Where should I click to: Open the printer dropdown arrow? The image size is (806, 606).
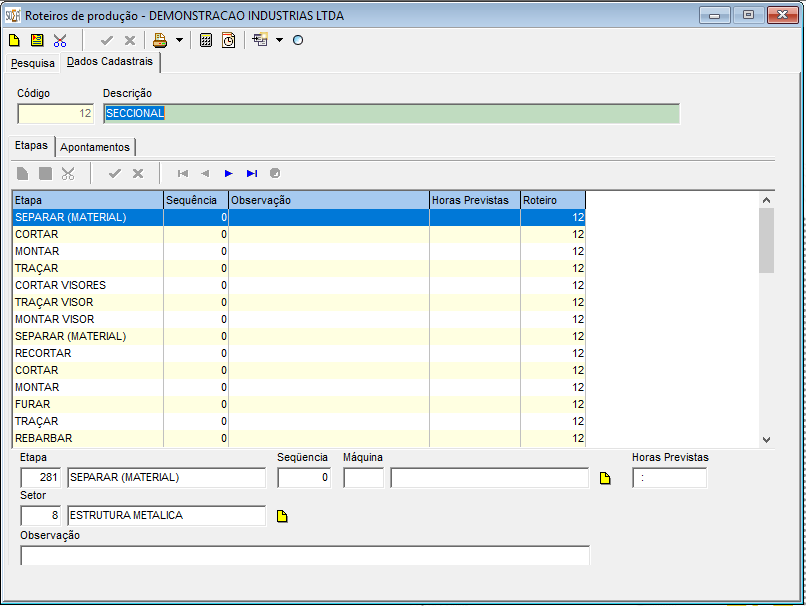click(179, 40)
